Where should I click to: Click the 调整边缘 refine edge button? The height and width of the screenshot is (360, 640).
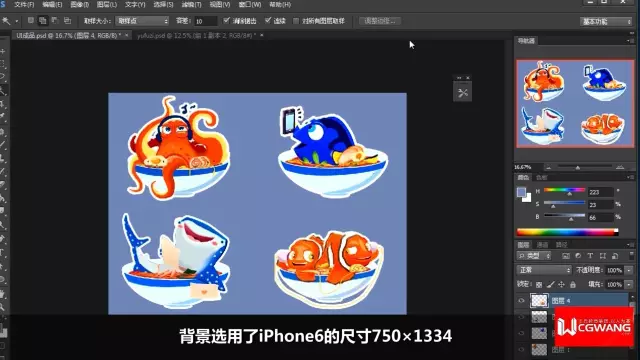pos(380,21)
